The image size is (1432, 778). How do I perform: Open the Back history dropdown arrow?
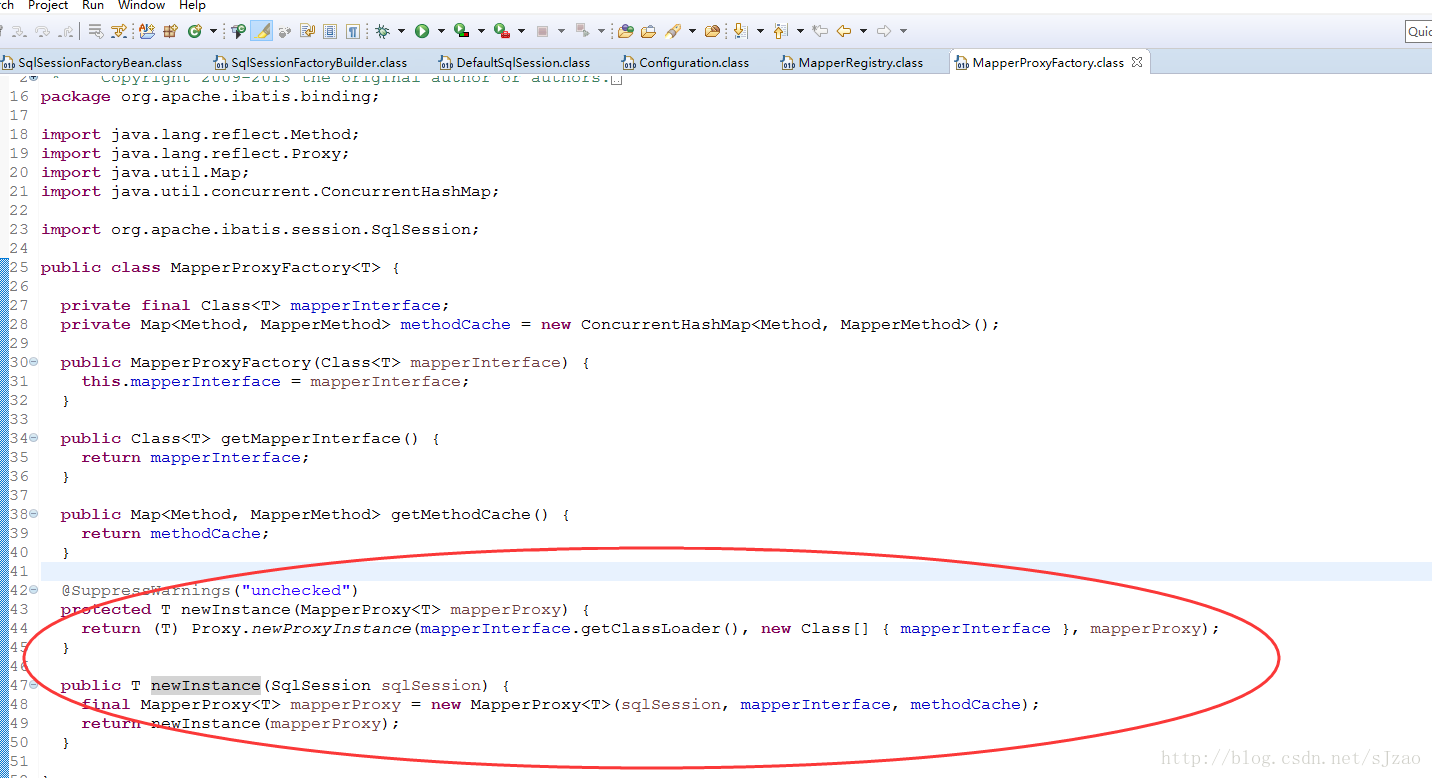863,31
